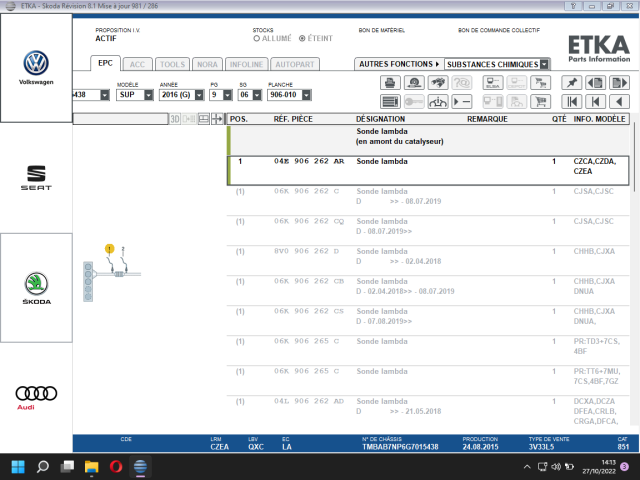
Task: Click the previous group arrow with bar
Action: 595,102
